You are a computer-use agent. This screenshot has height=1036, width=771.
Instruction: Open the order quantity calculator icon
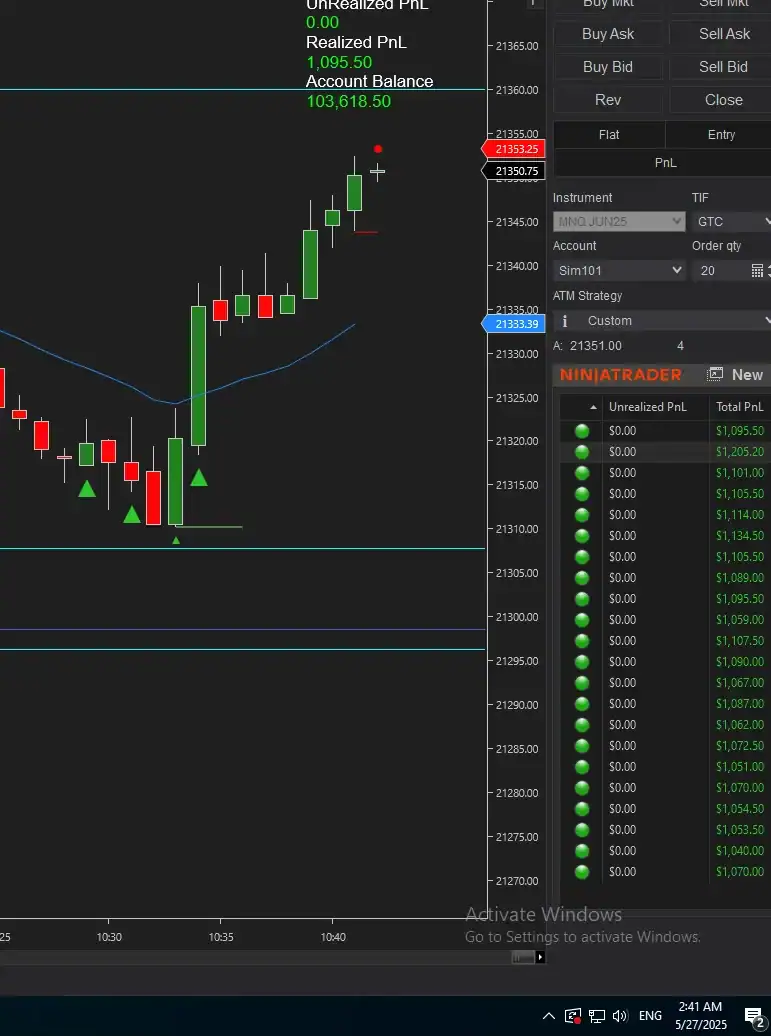[x=757, y=271]
